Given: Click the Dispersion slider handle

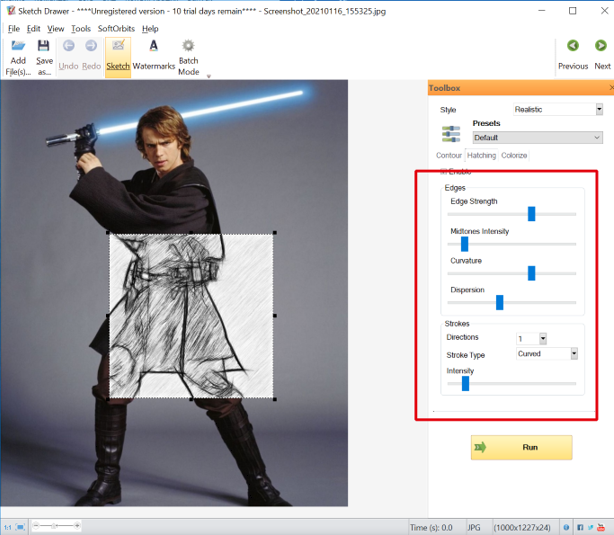Looking at the screenshot, I should [x=500, y=302].
